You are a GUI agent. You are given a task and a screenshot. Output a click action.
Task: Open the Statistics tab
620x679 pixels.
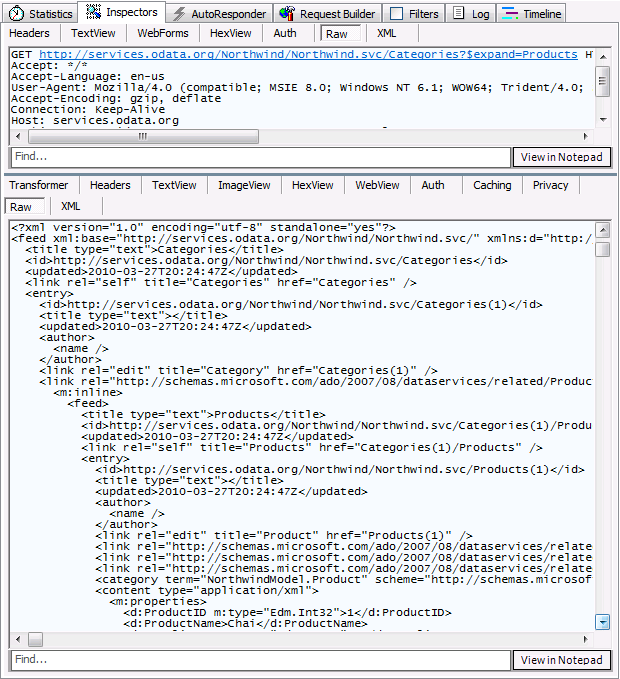(x=41, y=14)
